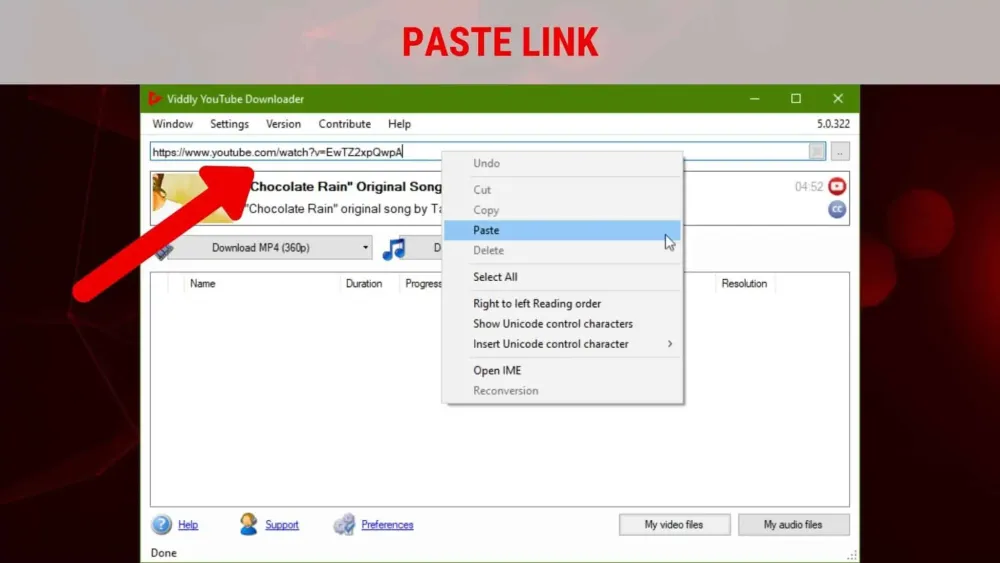The height and width of the screenshot is (563, 1000).
Task: Follow the Support link
Action: pyautogui.click(x=282, y=525)
